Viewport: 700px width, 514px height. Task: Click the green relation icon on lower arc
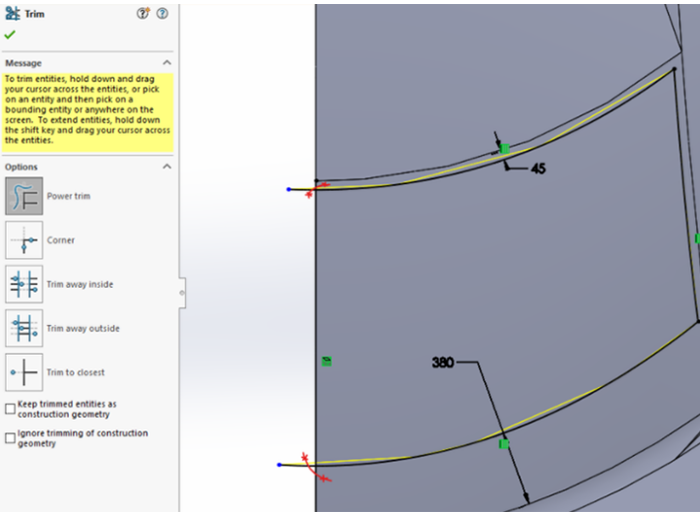pos(504,444)
